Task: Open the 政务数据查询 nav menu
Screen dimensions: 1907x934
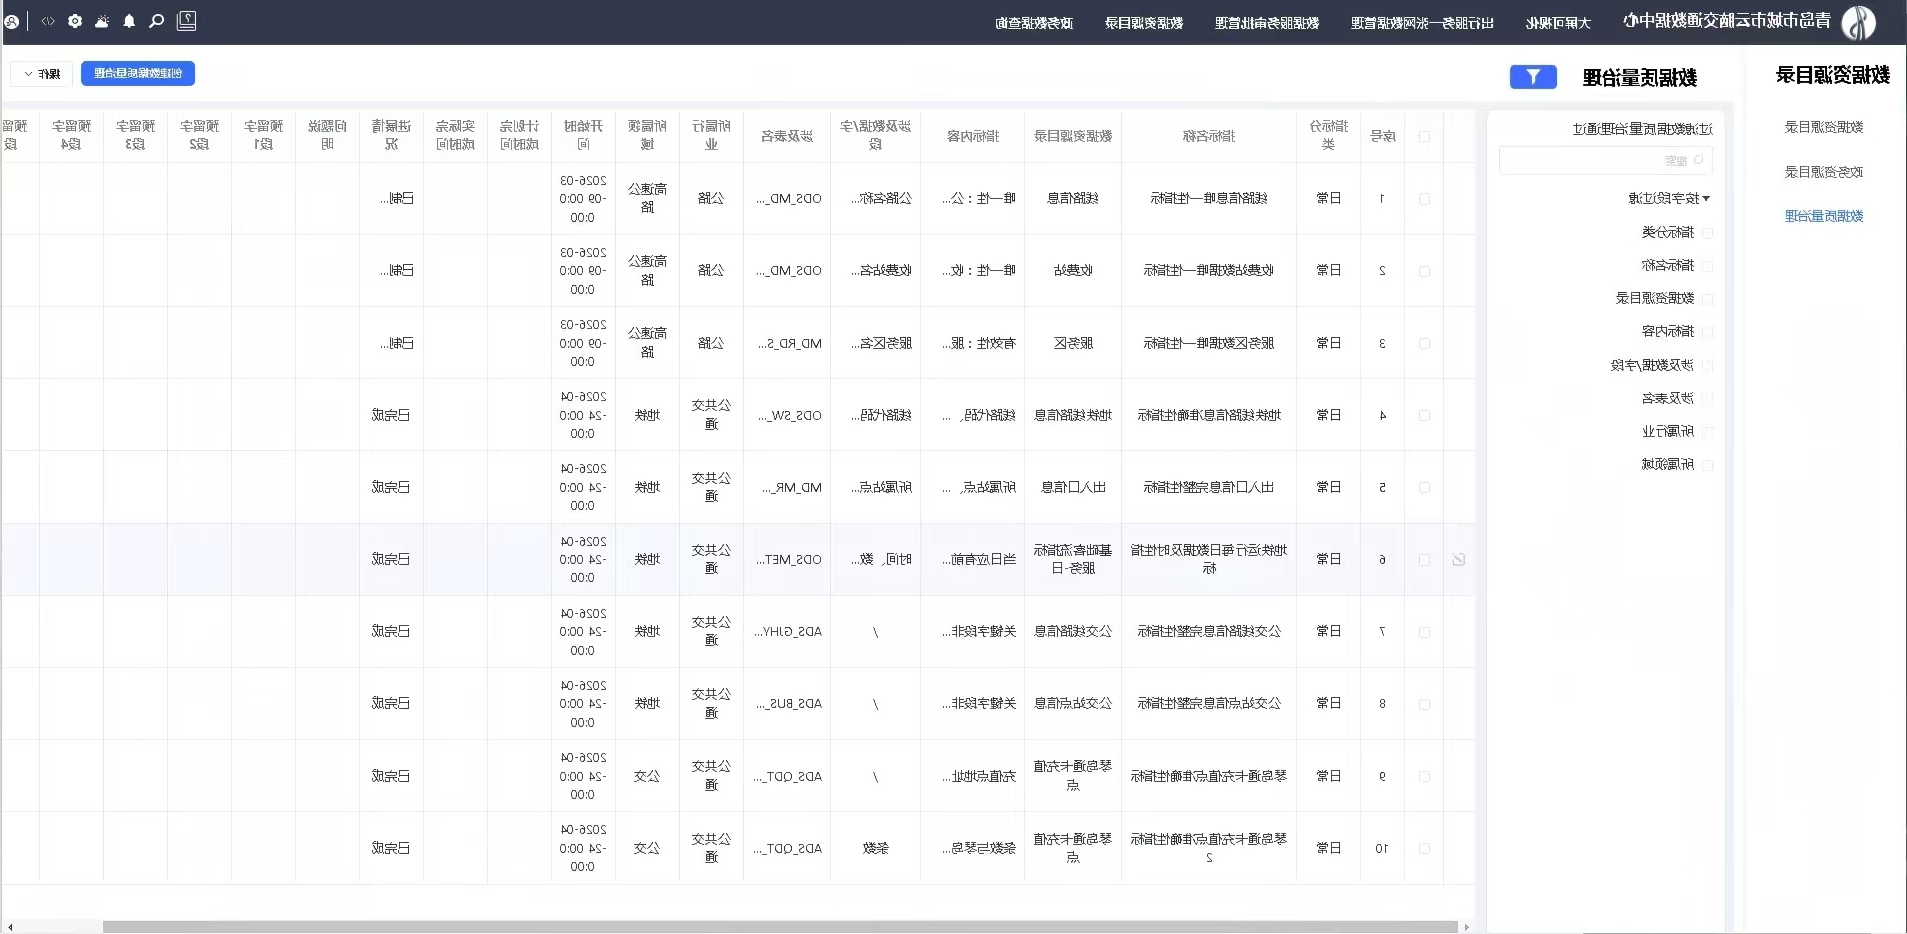Action: point(1034,23)
